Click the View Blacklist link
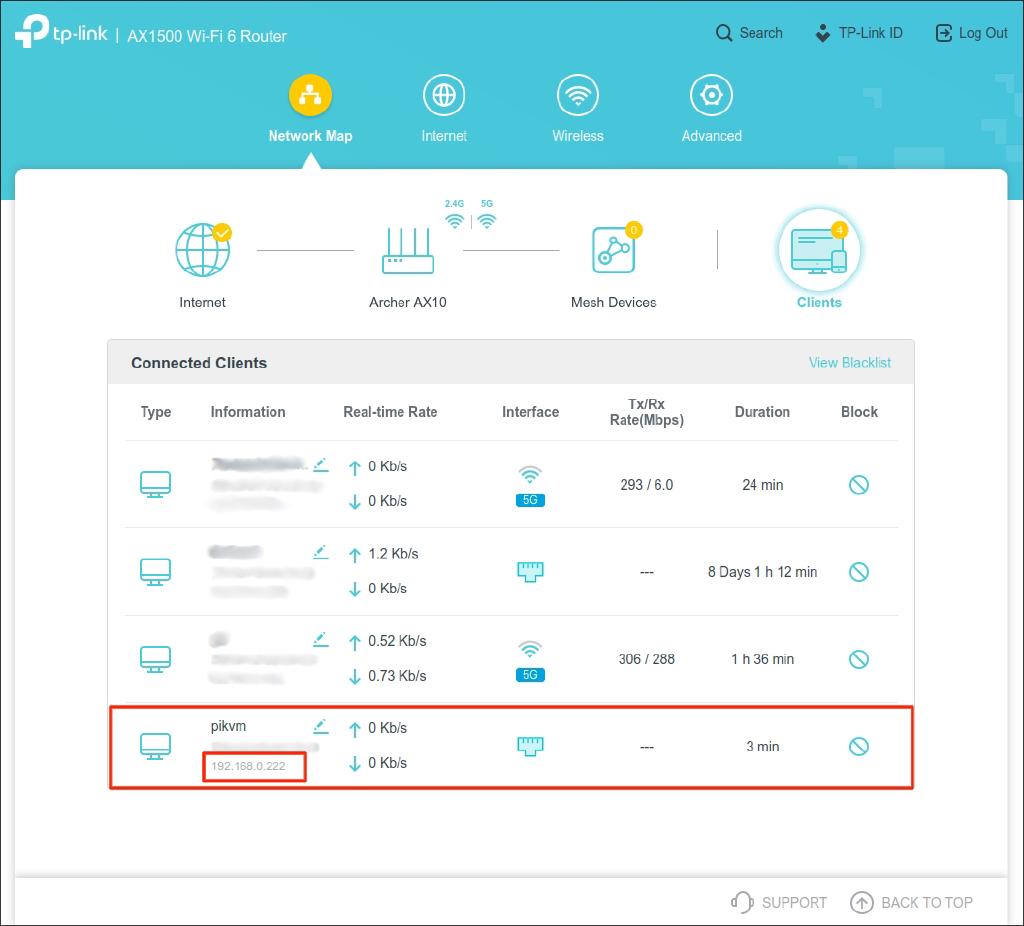Screen dimensions: 1024x926 tap(849, 363)
